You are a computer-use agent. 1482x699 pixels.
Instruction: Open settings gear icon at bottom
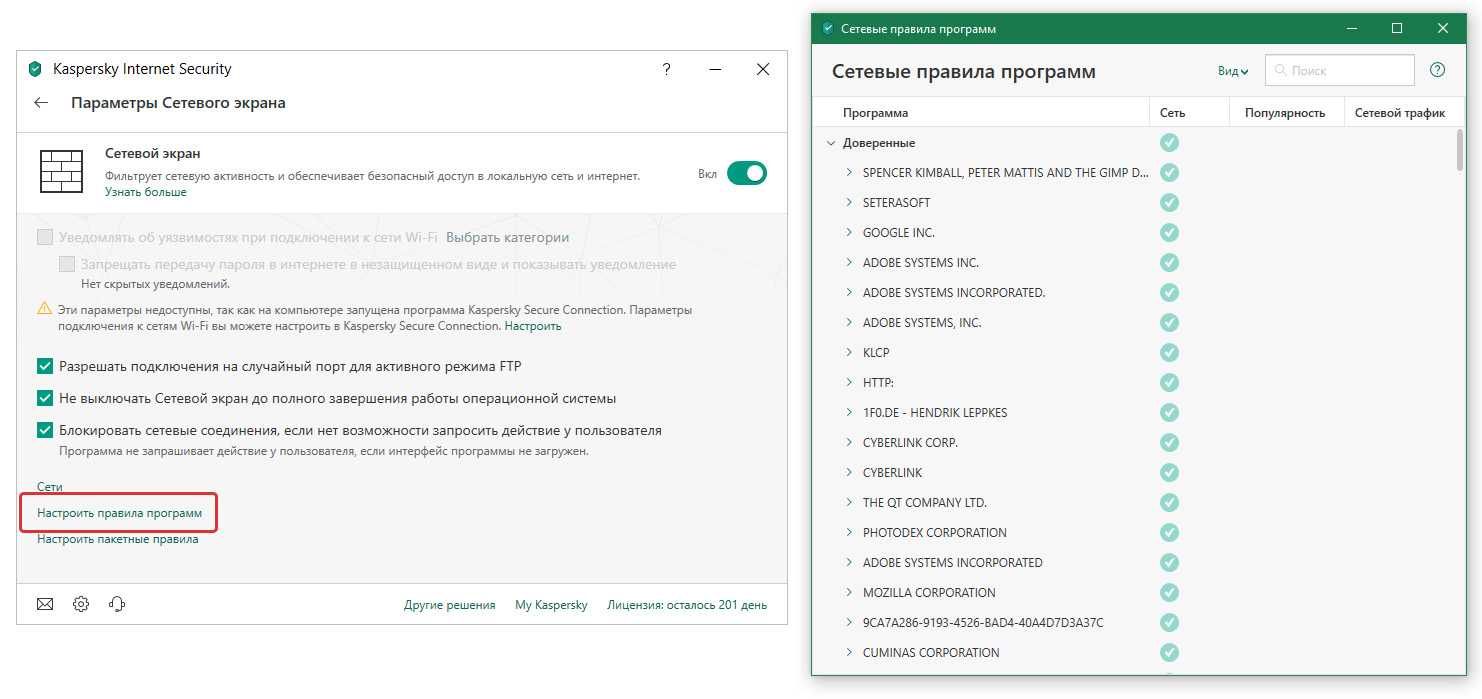[81, 604]
